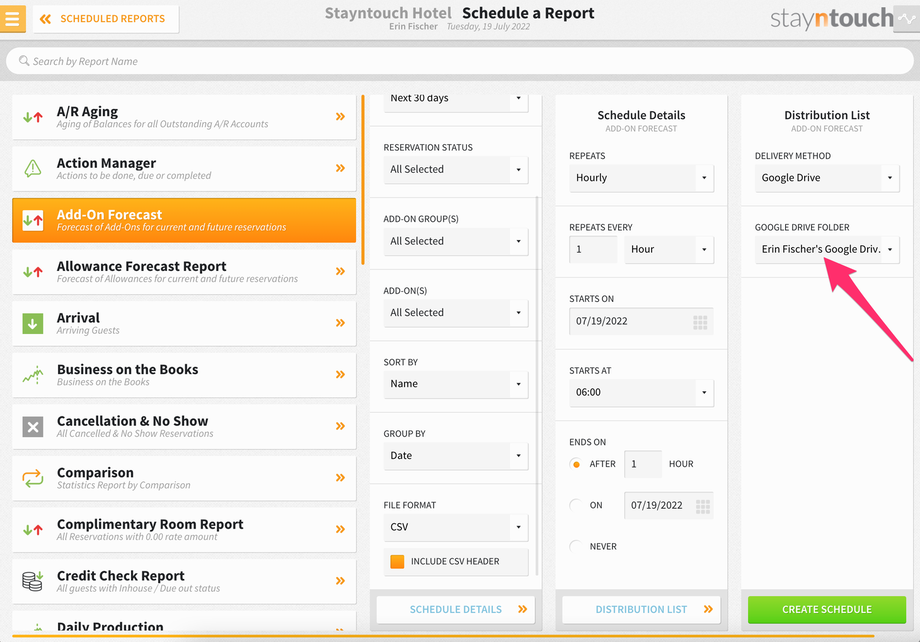The width and height of the screenshot is (920, 642).
Task: Open the Ends On calendar grid icon
Action: [702, 506]
